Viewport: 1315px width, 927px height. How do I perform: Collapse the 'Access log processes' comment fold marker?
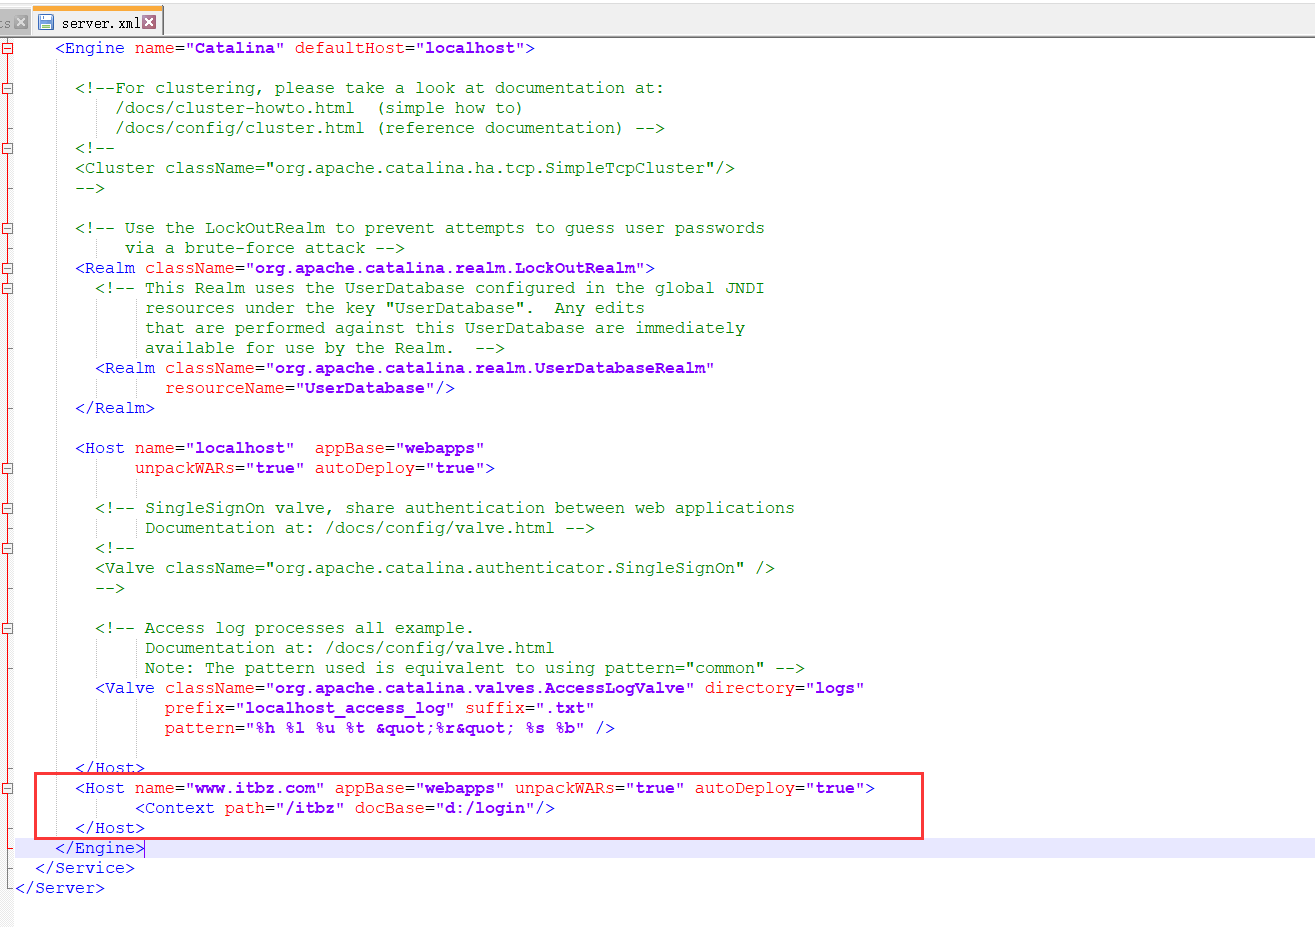click(x=7, y=628)
